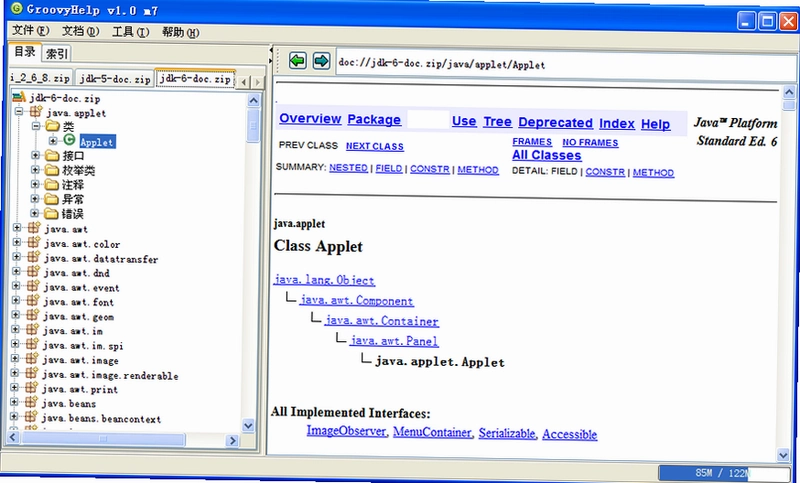
Task: Select the Applet class icon in tree
Action: click(69, 140)
